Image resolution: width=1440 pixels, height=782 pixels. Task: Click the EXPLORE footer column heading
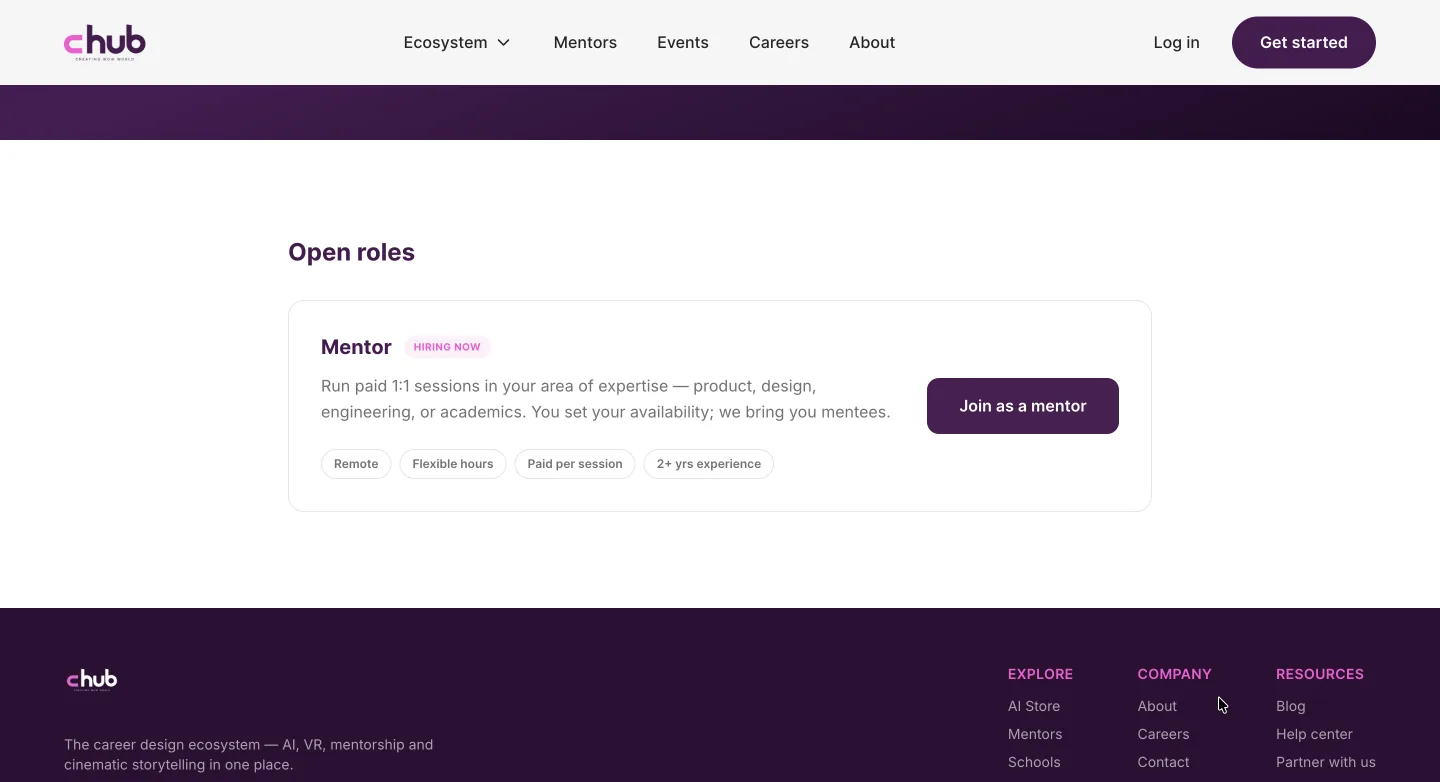coord(1040,674)
